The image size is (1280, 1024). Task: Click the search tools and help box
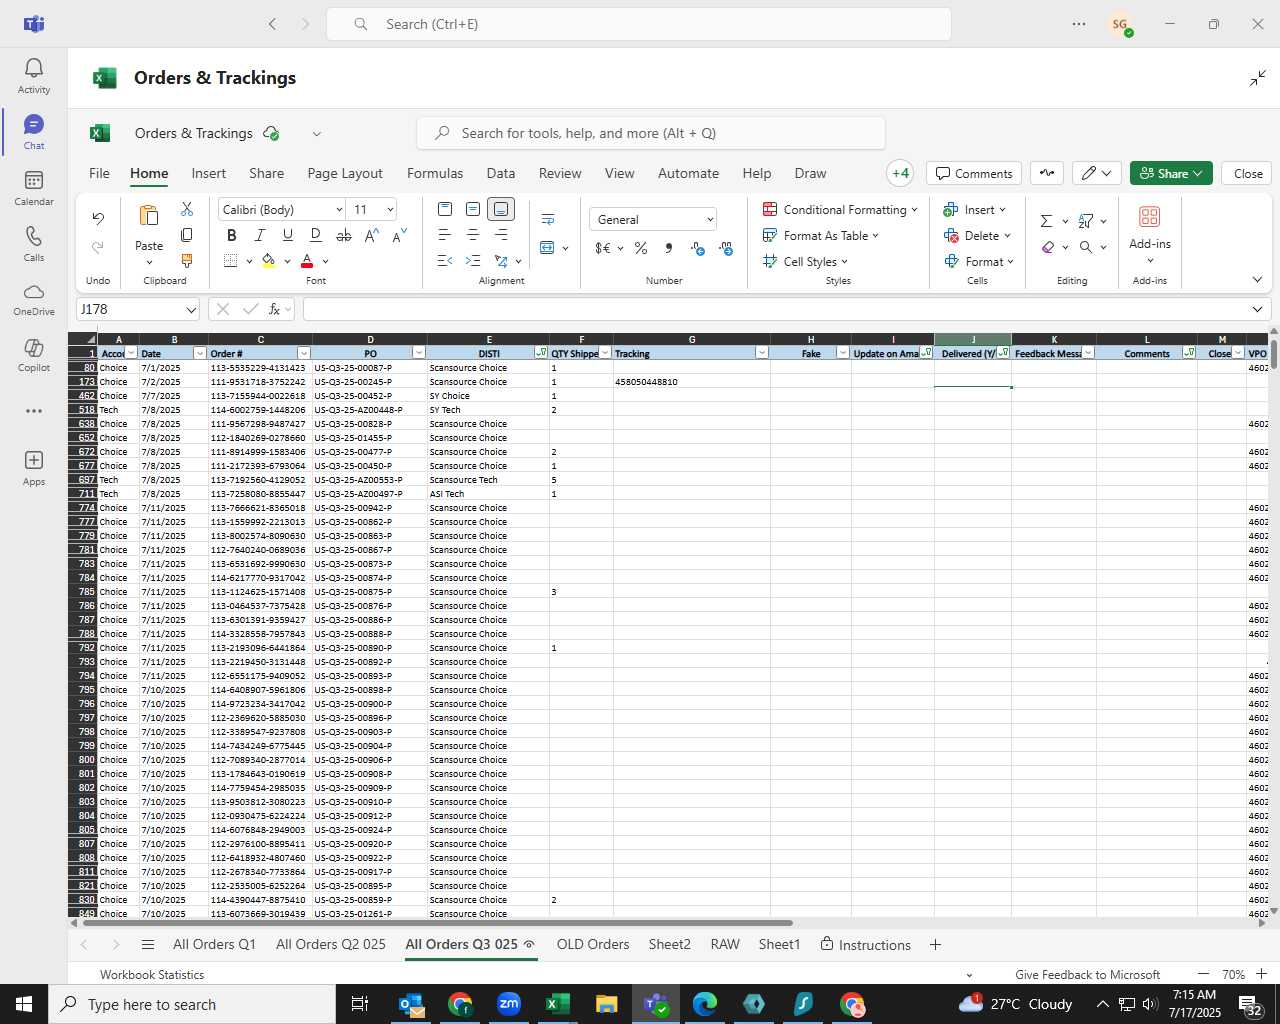tap(651, 133)
